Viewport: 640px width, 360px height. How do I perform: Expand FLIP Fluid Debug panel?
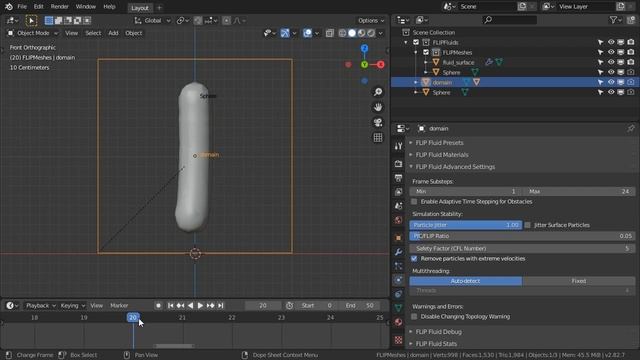(438, 332)
